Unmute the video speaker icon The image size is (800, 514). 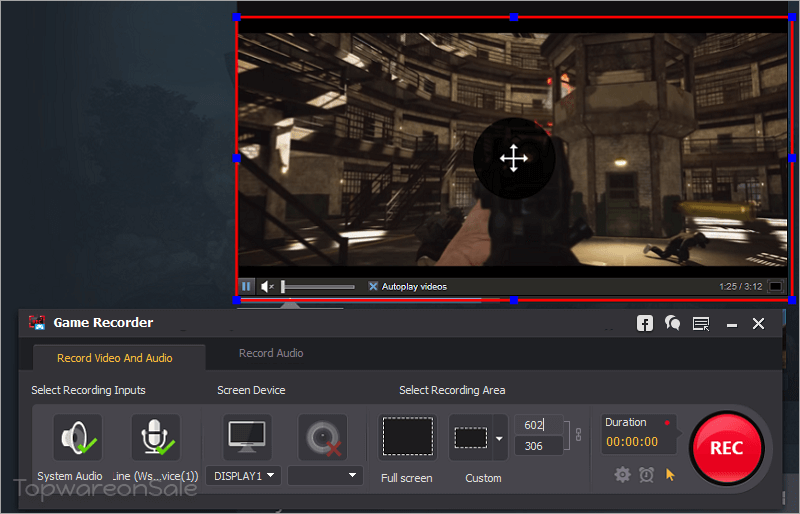click(x=267, y=286)
